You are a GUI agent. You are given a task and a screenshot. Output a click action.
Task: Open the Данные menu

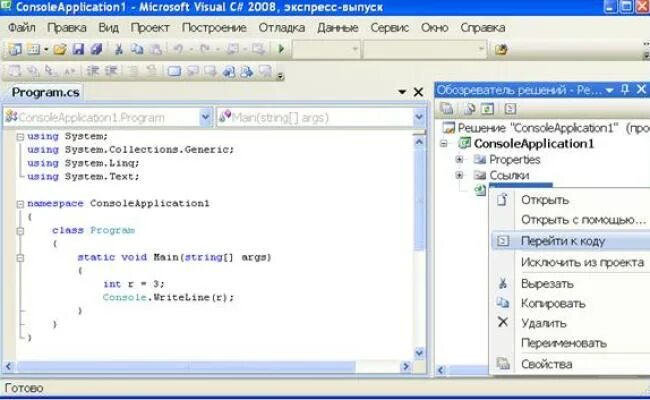338,28
